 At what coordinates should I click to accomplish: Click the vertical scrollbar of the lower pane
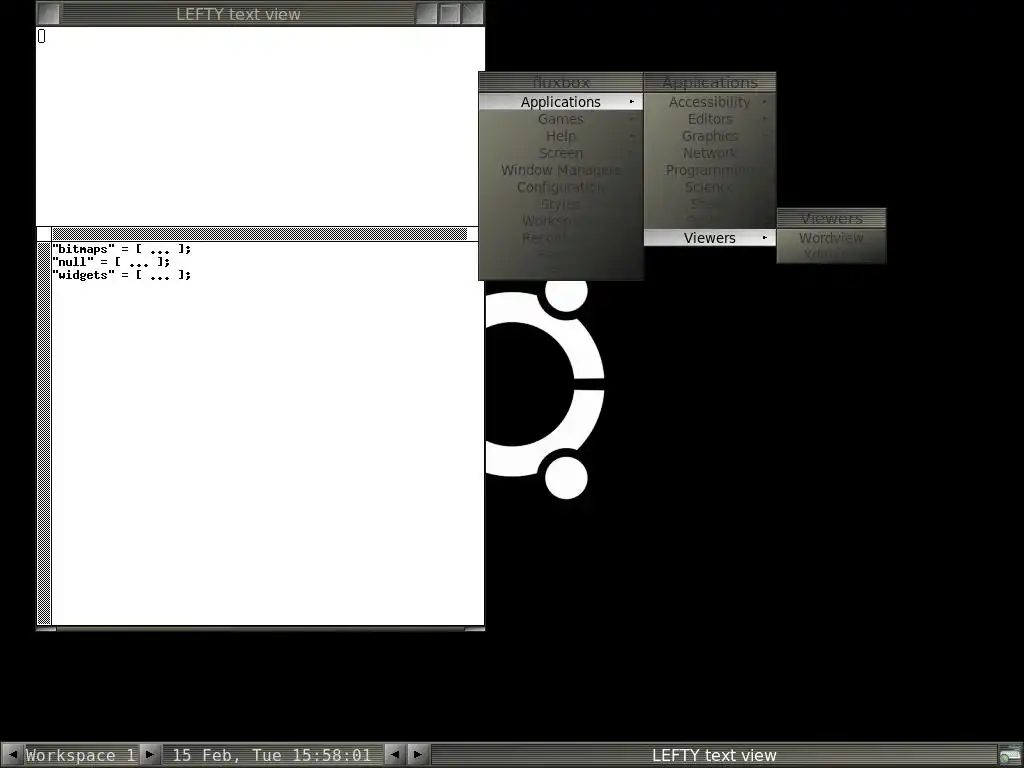pyautogui.click(x=44, y=434)
